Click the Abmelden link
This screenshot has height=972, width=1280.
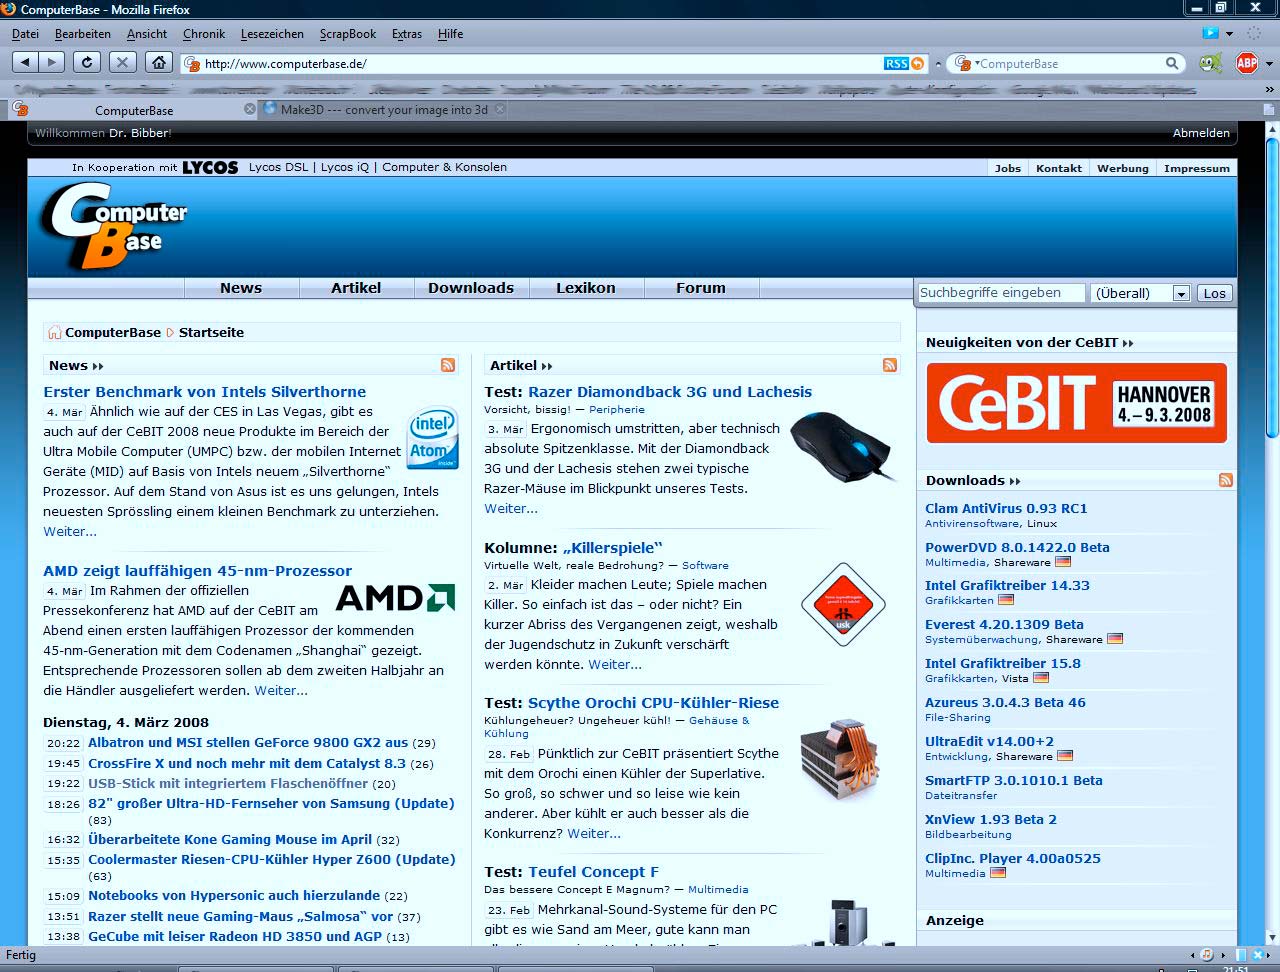[1201, 133]
